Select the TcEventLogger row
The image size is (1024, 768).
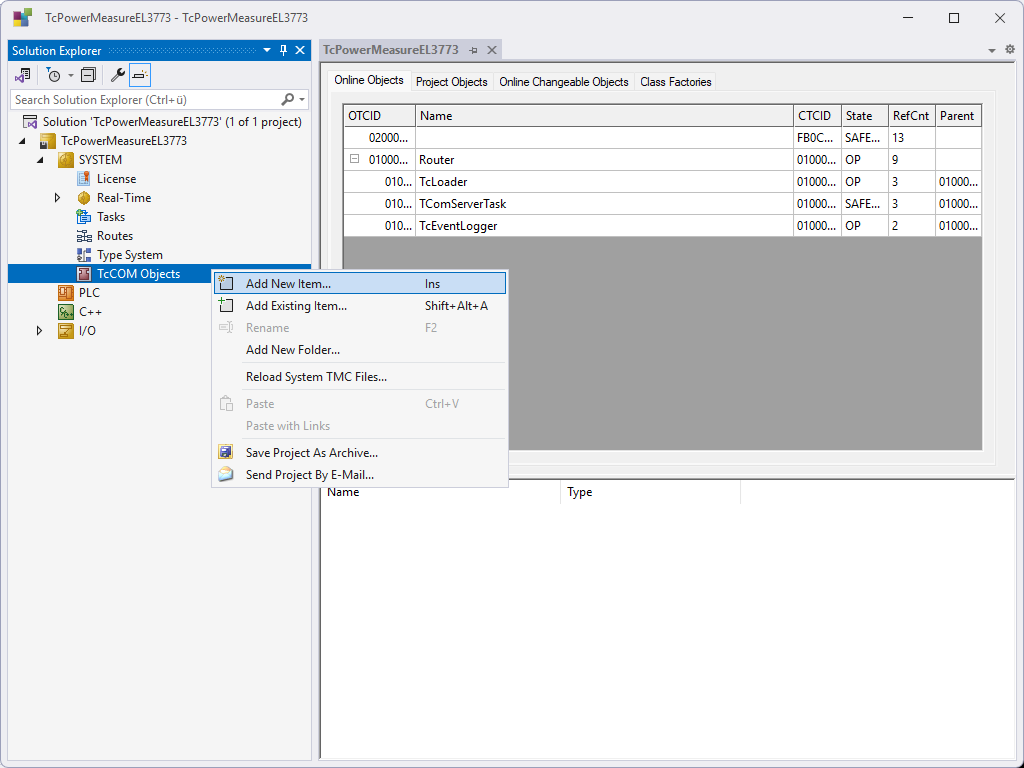click(x=662, y=226)
